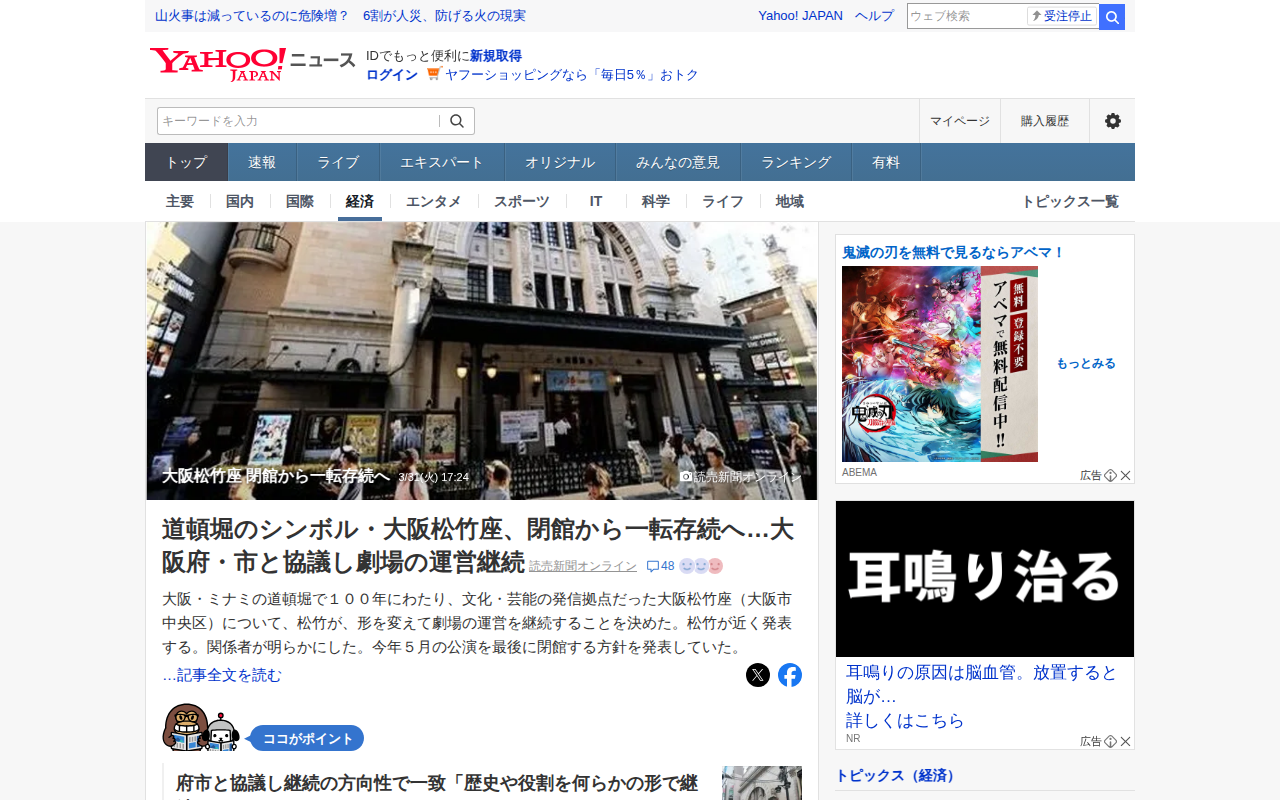Click the 耳鳴りの原因は脳血管 ad text

982,696
